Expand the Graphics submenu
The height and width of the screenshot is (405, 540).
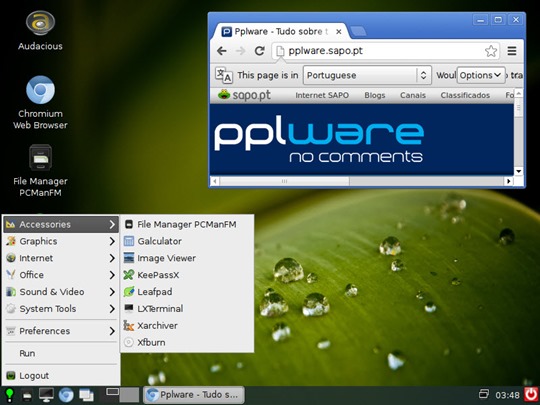click(61, 241)
